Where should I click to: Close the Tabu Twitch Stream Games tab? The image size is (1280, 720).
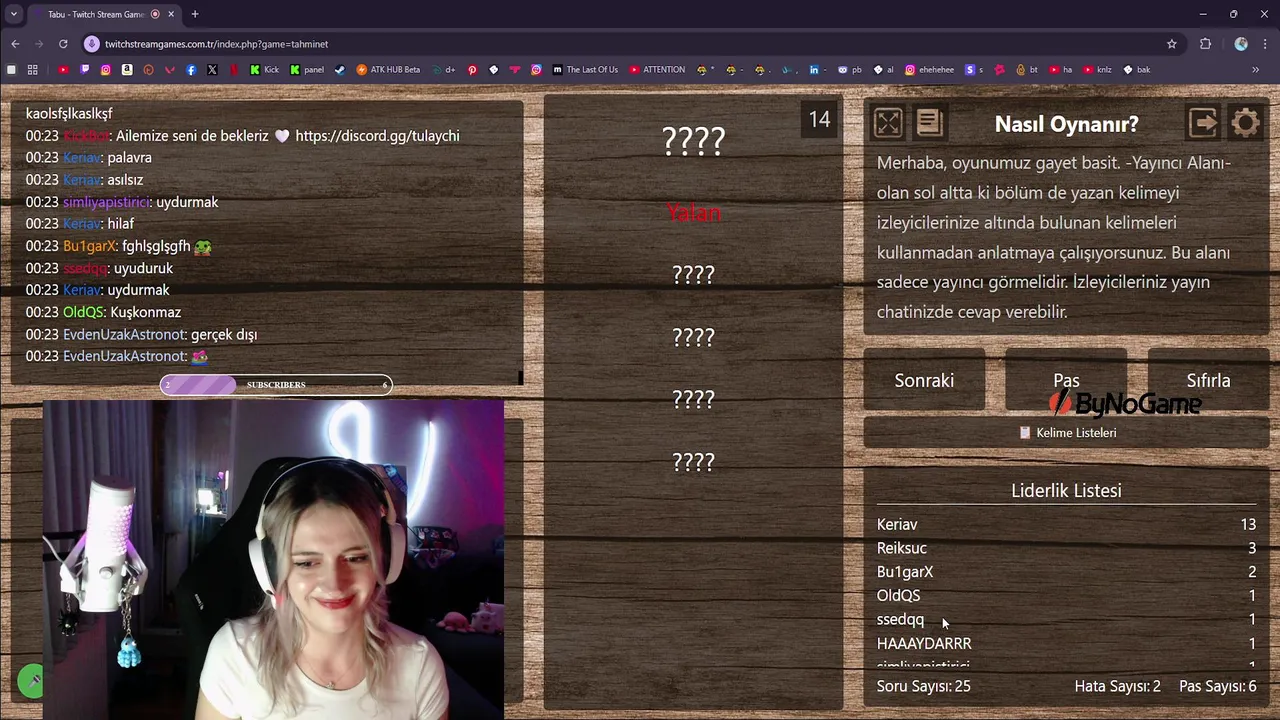(171, 14)
